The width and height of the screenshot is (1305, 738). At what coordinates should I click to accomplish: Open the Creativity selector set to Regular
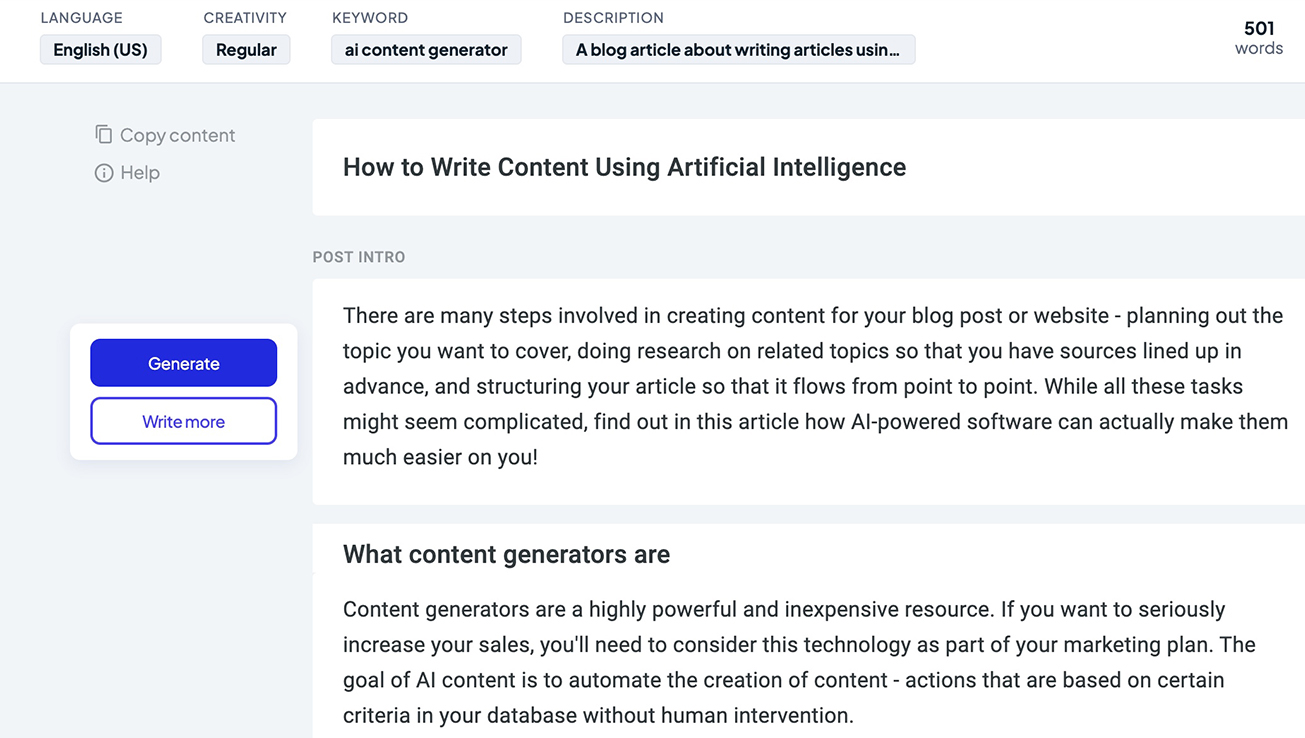click(246, 49)
